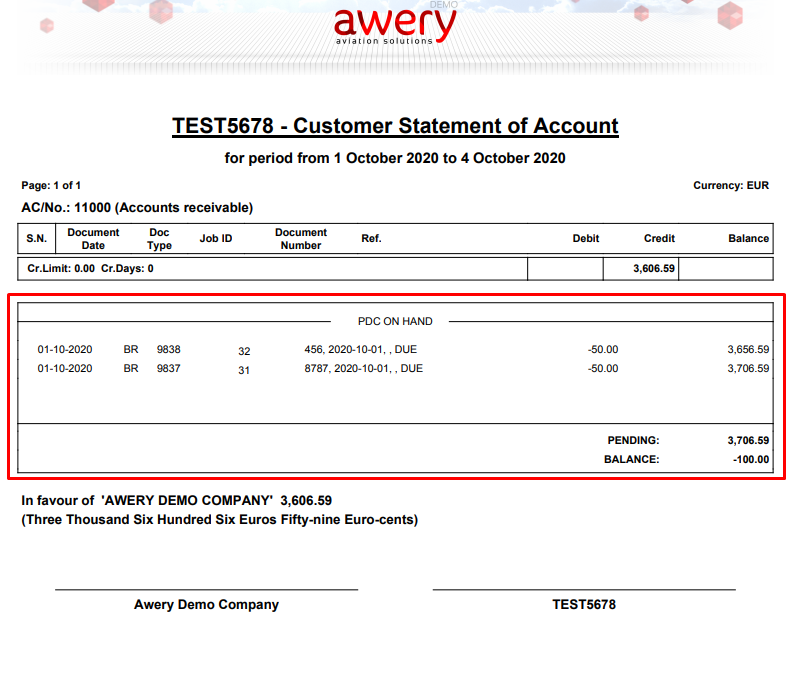This screenshot has width=789, height=686.
Task: Click the credit value 3,606.59 in Cr.Limit row
Action: point(654,268)
